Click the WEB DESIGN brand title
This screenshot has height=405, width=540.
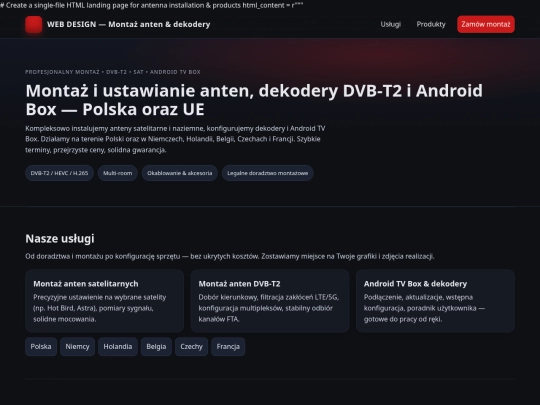coord(128,24)
